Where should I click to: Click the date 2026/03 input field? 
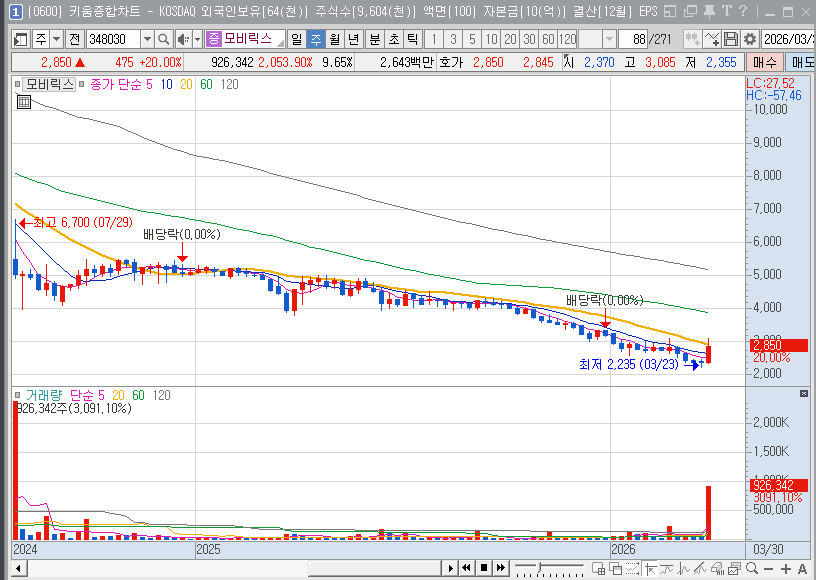coord(788,39)
